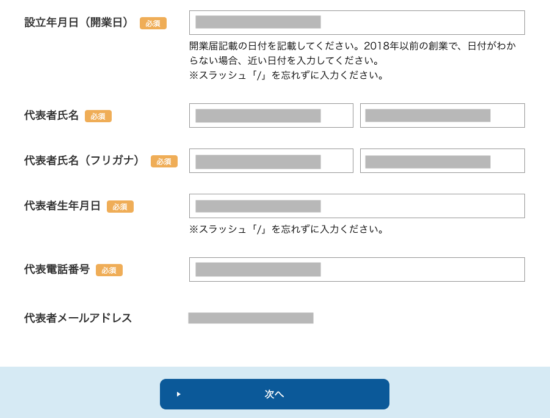550x418 pixels.
Task: Click the 必須 badge beside 設立年月日
Action: click(153, 23)
